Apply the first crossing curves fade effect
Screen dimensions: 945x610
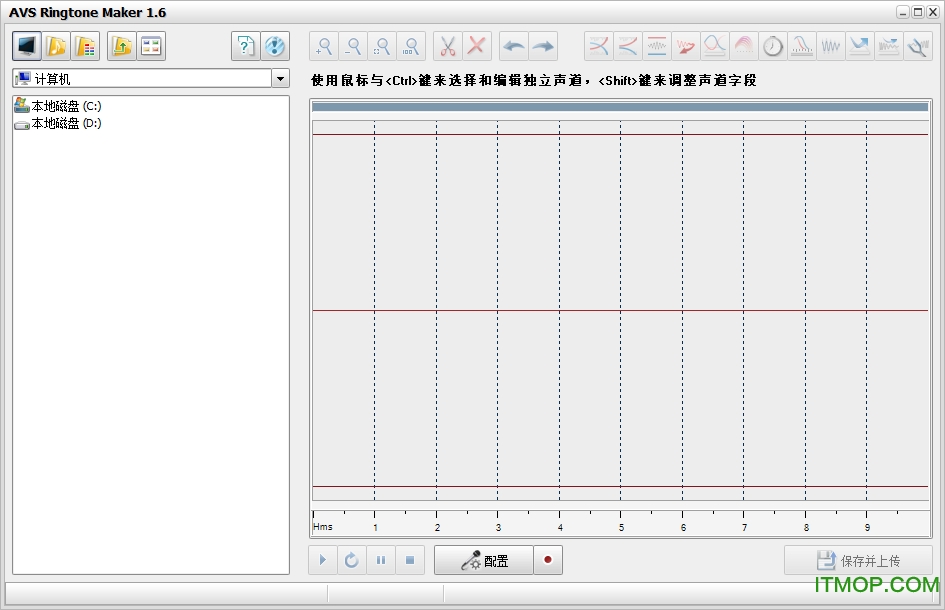point(598,46)
